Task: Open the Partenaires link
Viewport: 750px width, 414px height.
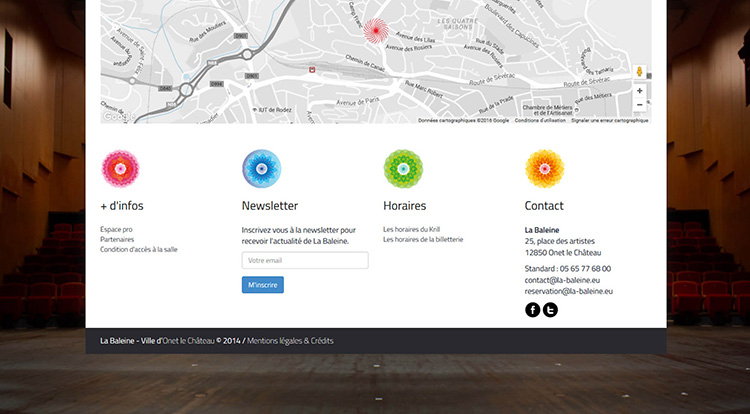Action: (x=117, y=240)
